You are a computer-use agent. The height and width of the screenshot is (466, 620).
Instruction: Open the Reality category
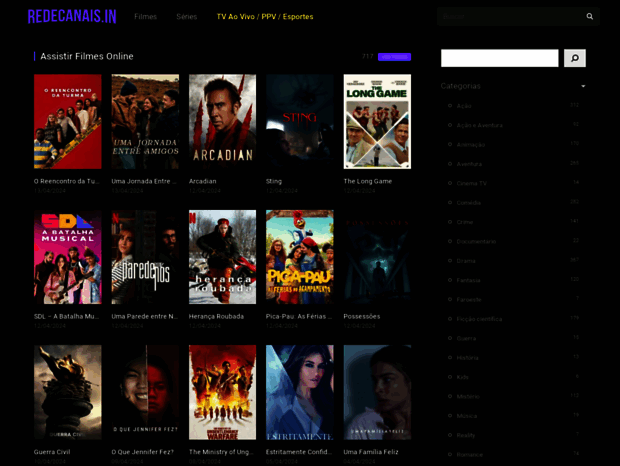pos(465,435)
